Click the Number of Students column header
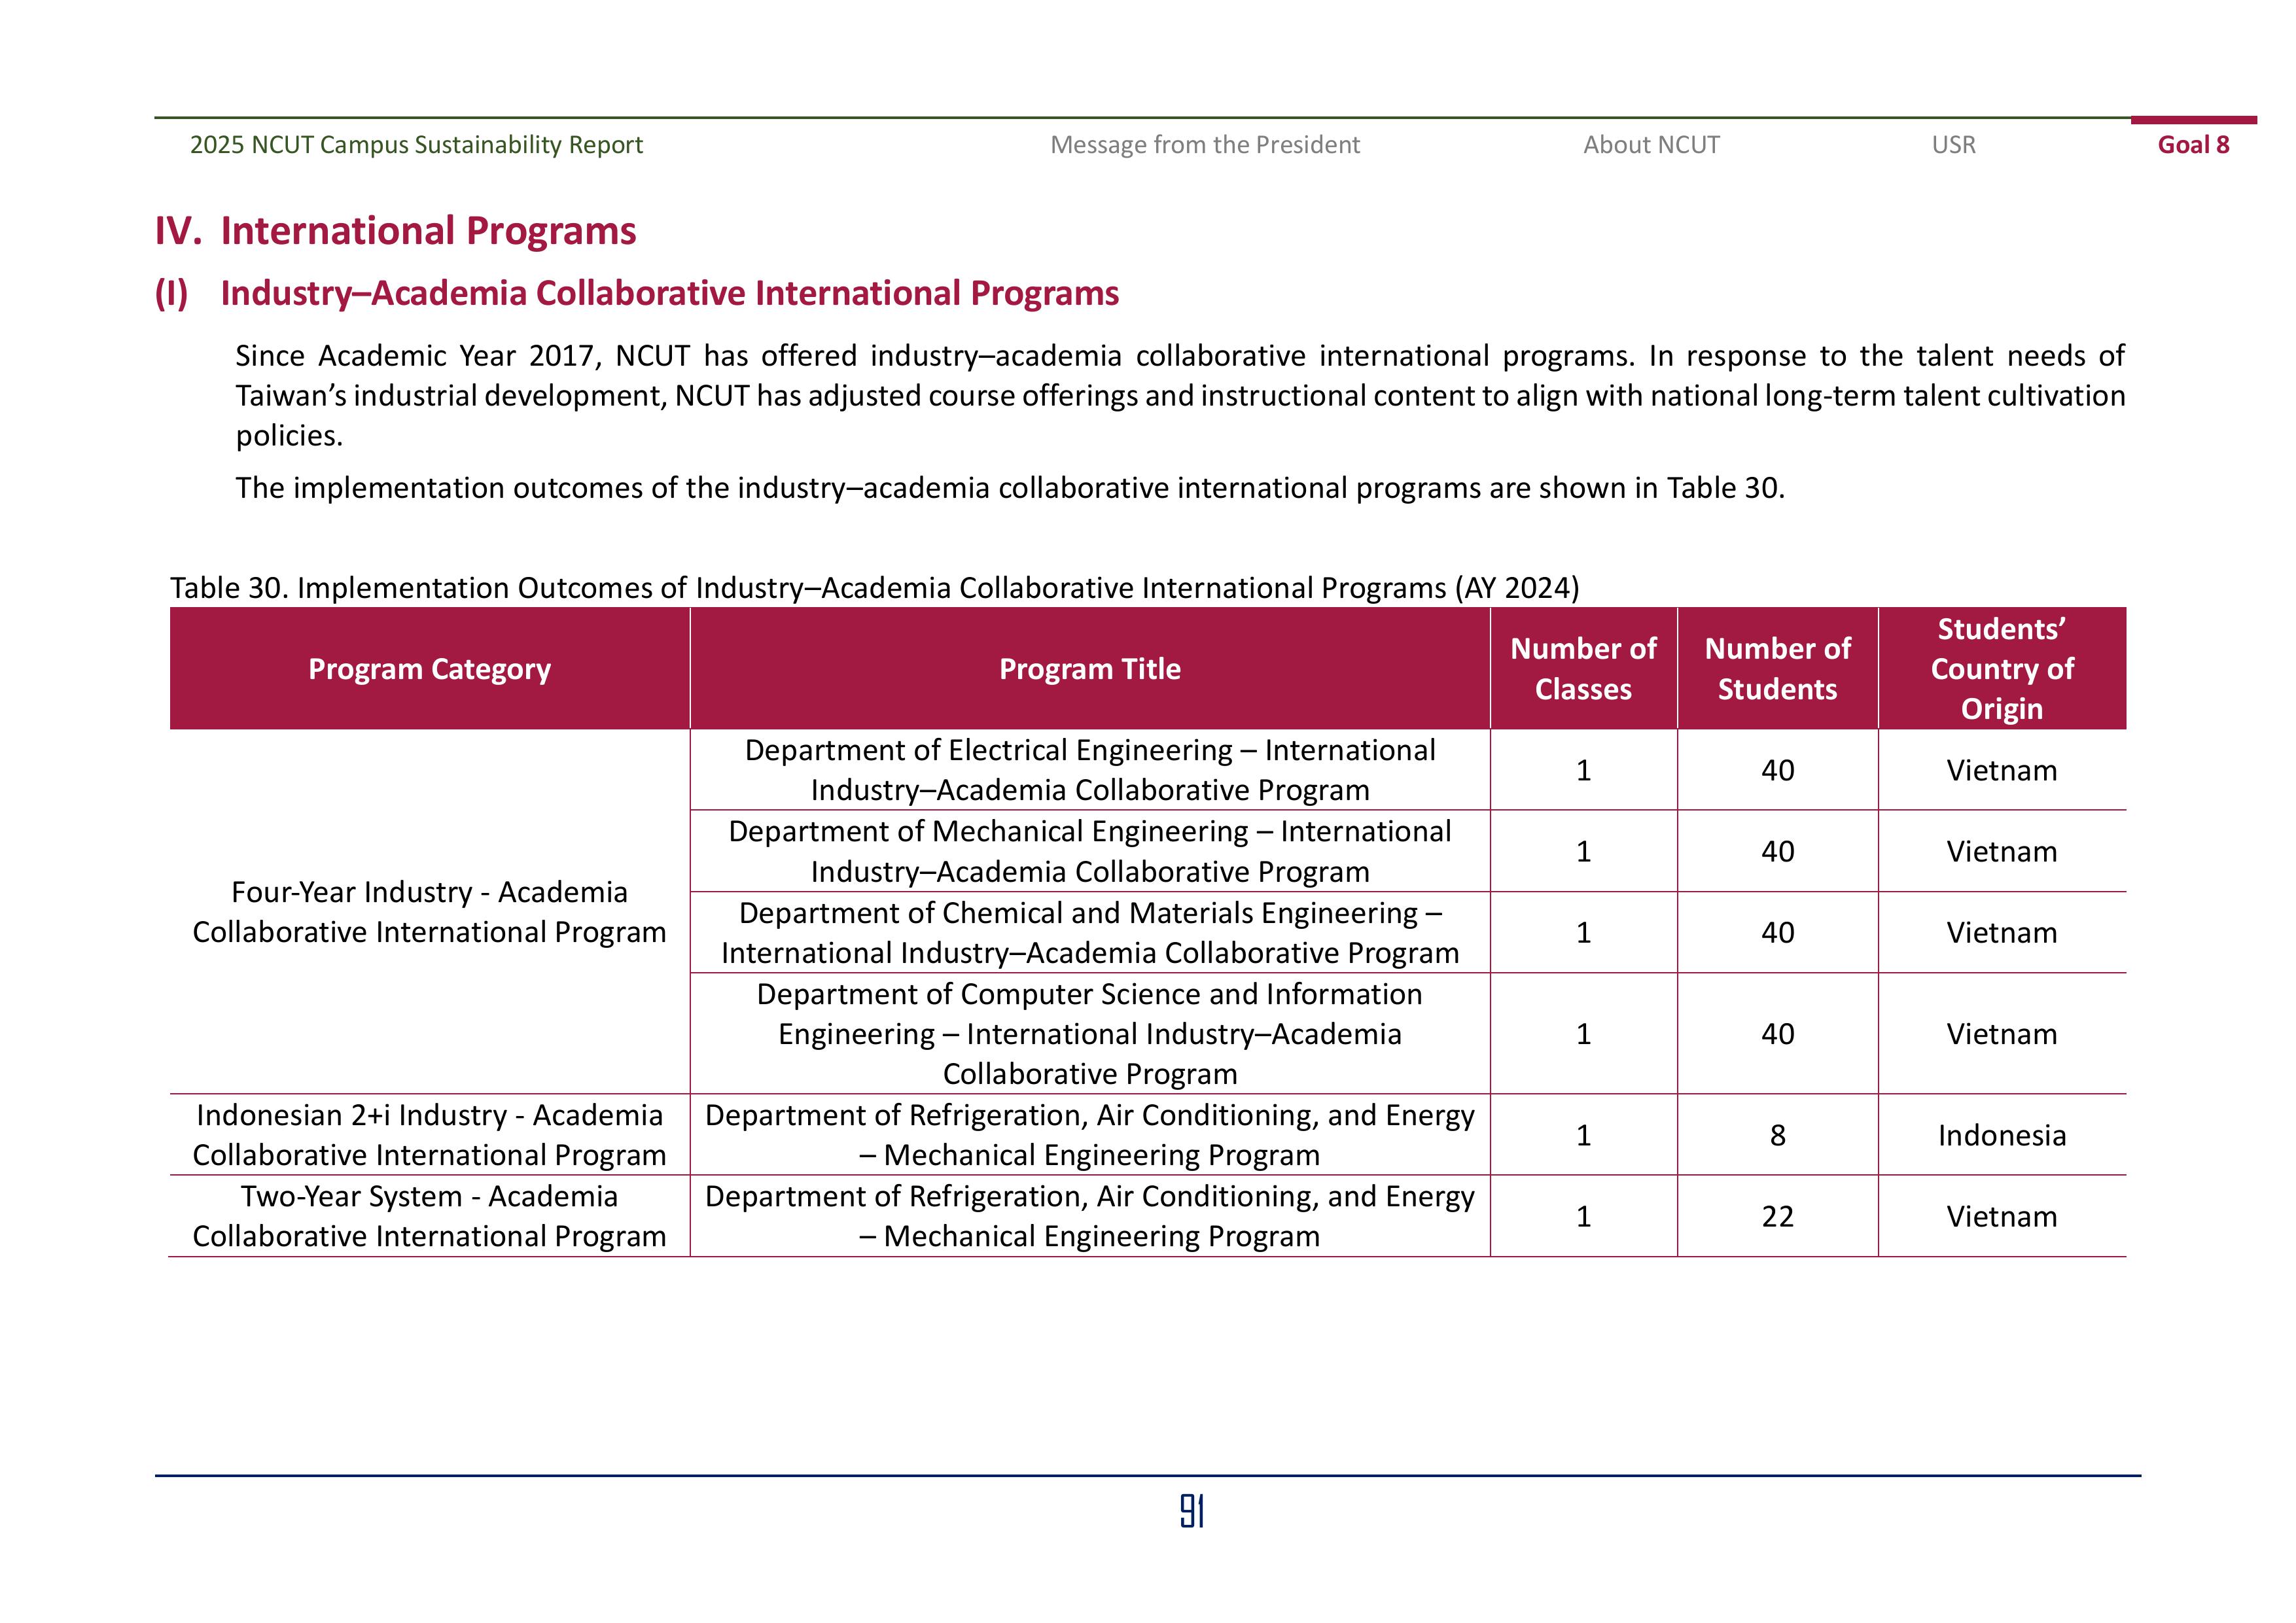Screen dimensions: 2296x1623 tap(1777, 669)
